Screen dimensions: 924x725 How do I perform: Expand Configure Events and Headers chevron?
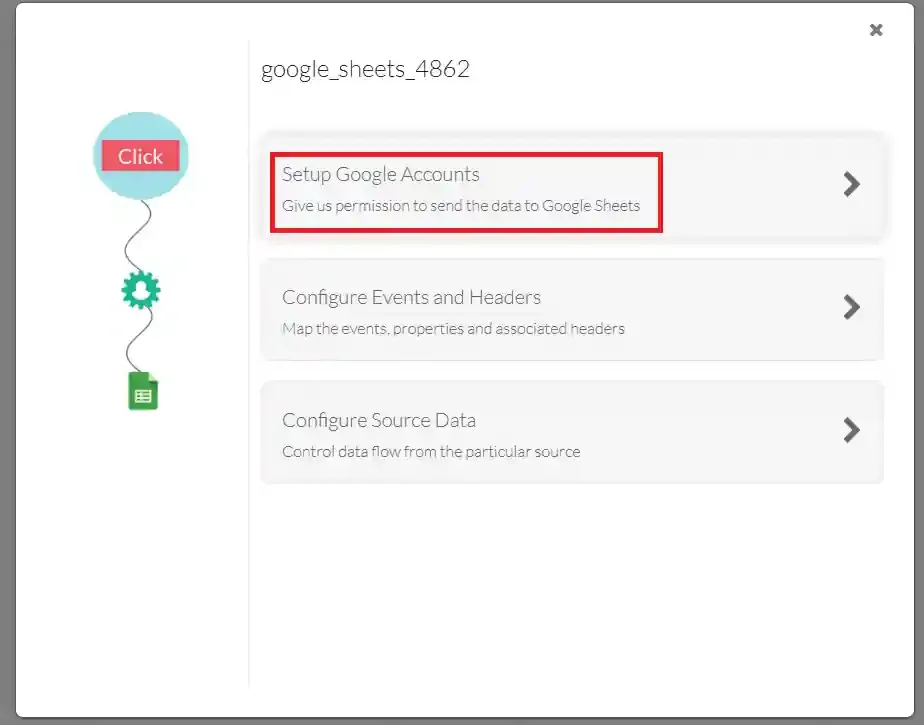click(x=852, y=307)
